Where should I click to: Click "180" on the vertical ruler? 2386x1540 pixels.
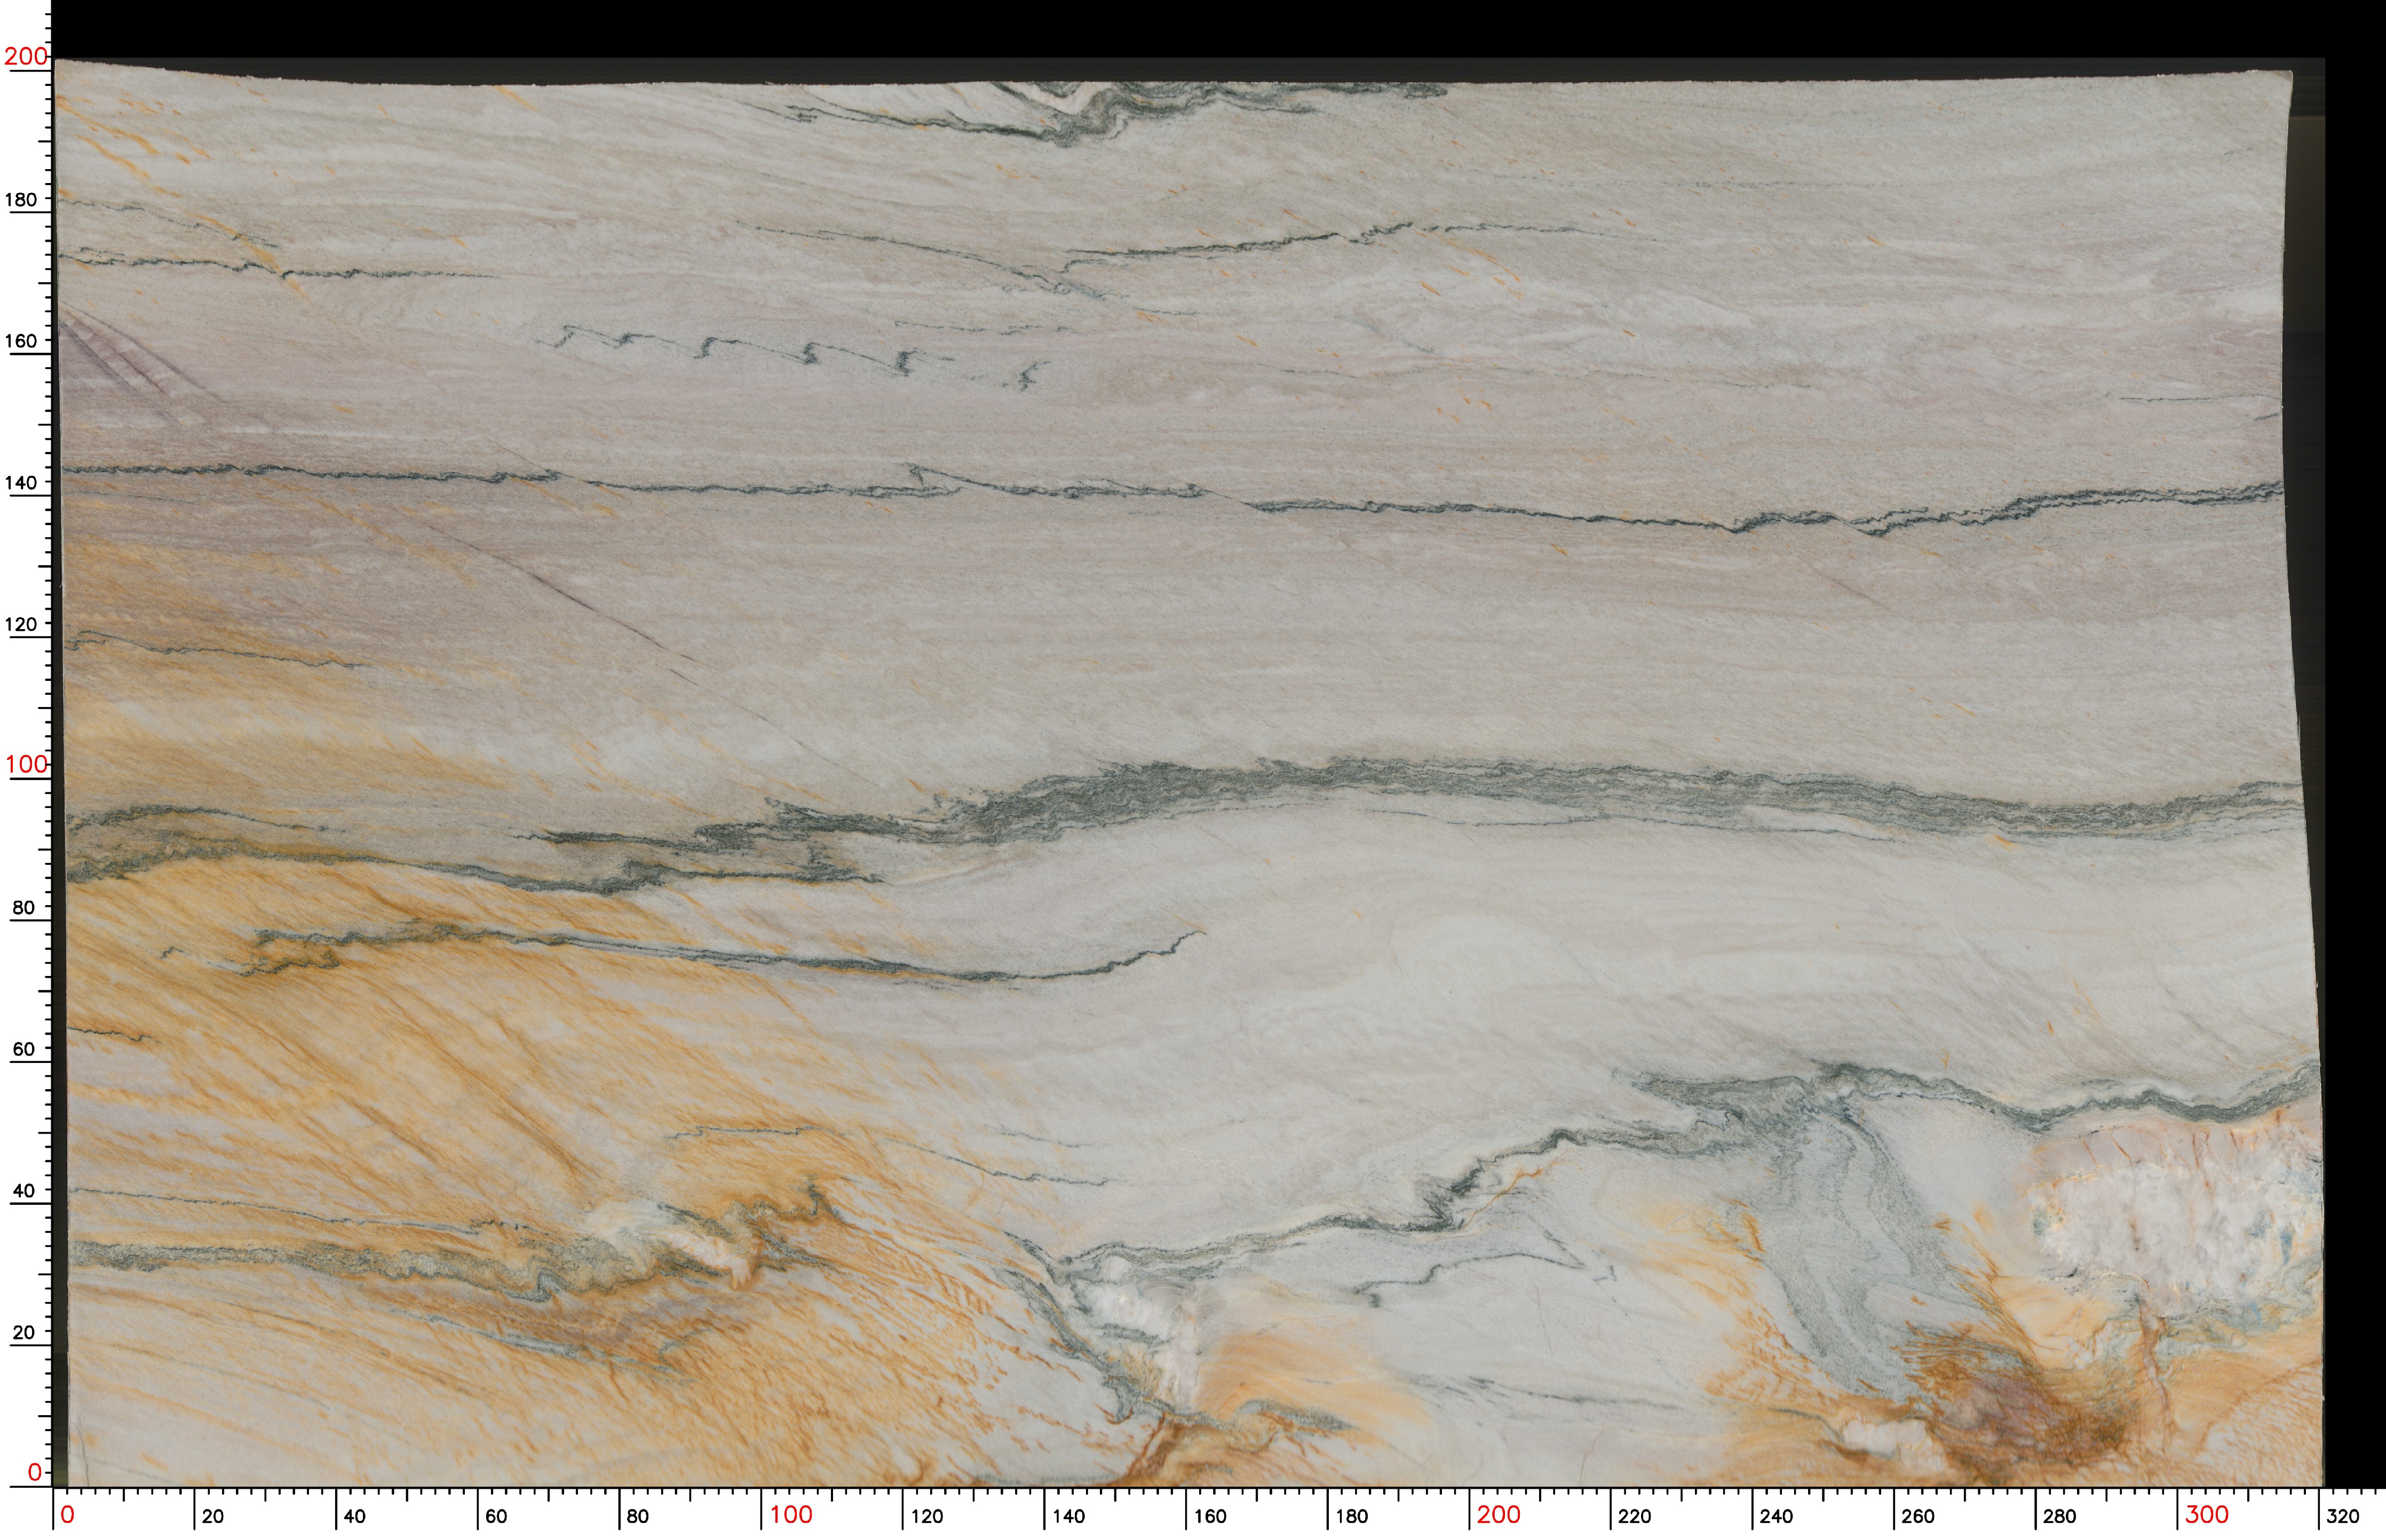[21, 199]
